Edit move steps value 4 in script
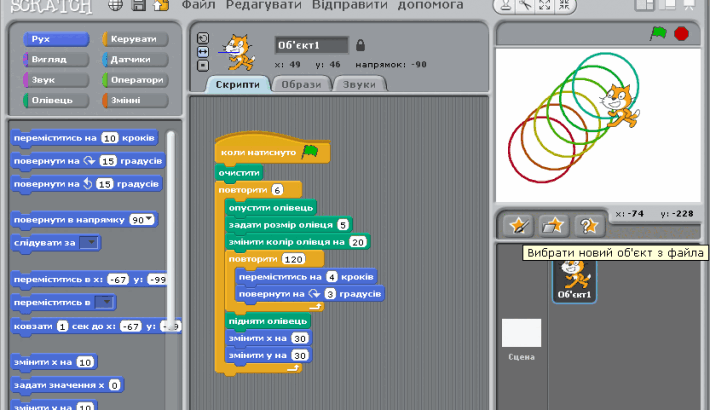Viewport: 710px width, 410px height. (x=332, y=277)
